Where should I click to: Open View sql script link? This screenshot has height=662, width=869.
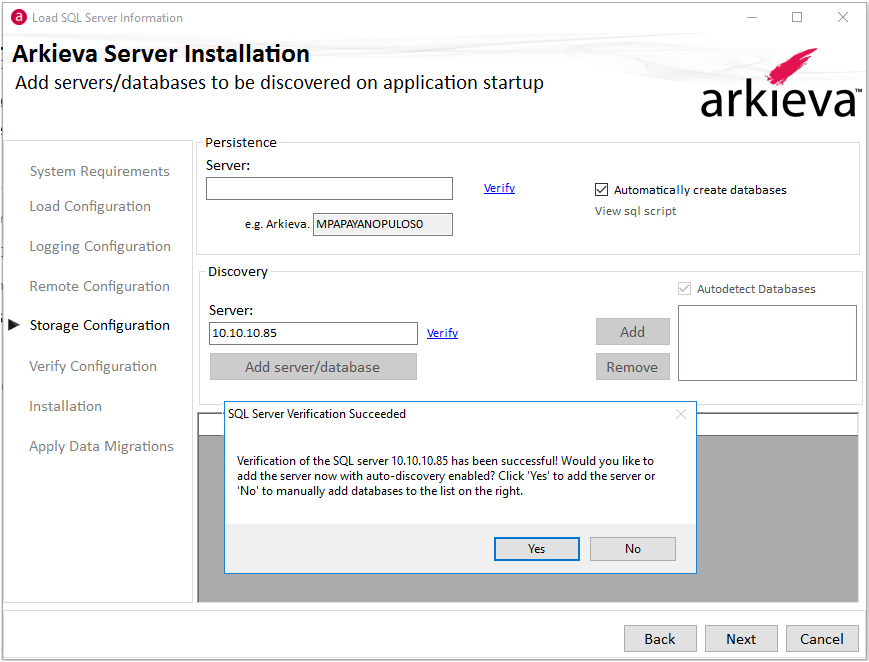(635, 211)
